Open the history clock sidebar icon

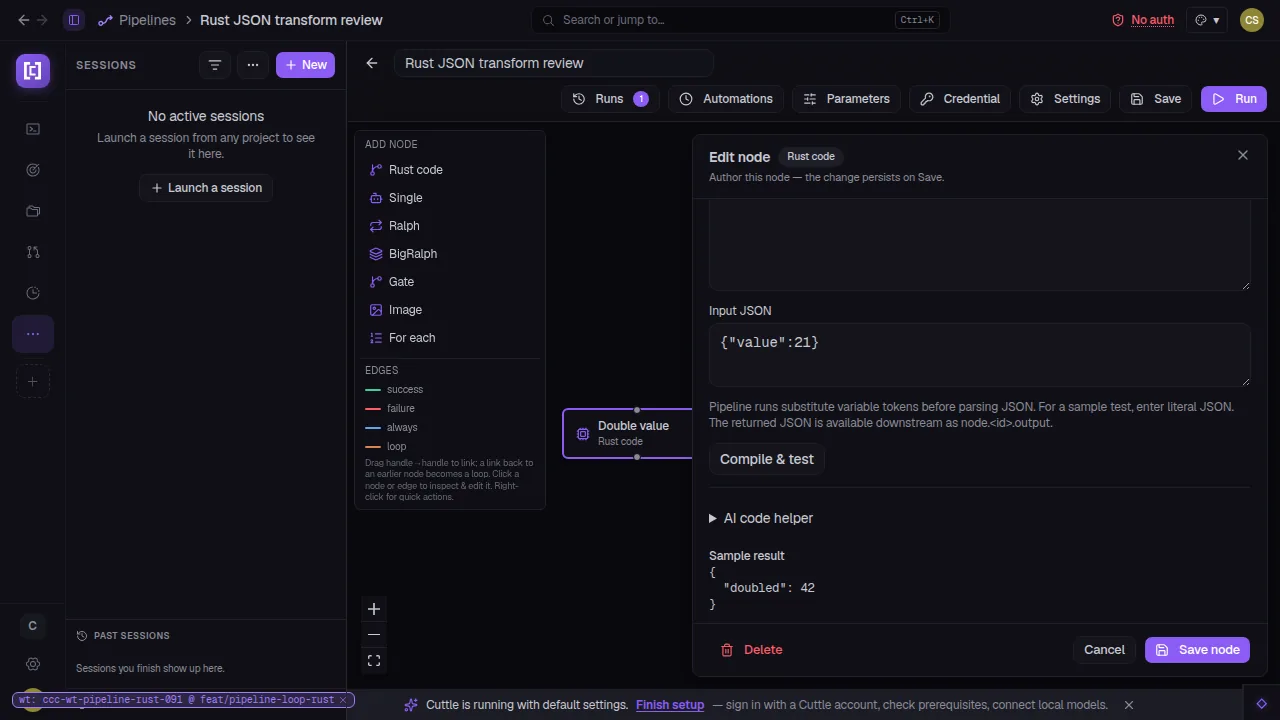click(x=33, y=293)
